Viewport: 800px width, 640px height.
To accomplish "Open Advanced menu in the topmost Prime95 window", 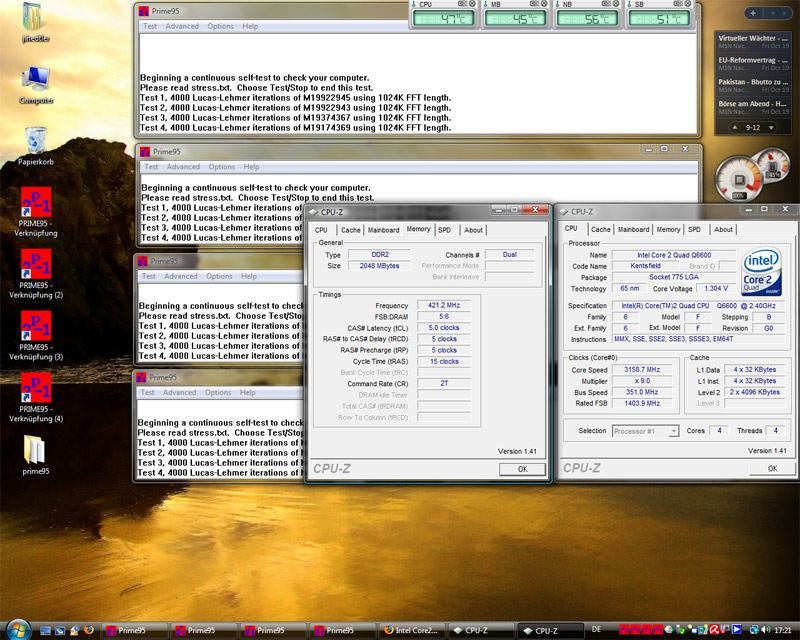I will 182,26.
